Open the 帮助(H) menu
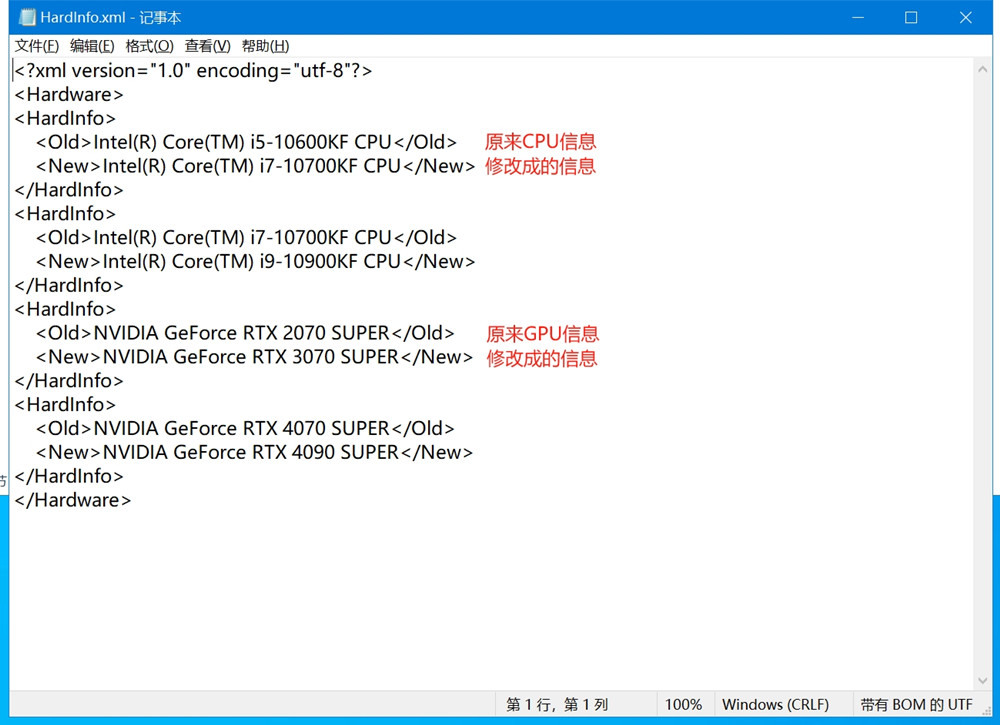 265,46
